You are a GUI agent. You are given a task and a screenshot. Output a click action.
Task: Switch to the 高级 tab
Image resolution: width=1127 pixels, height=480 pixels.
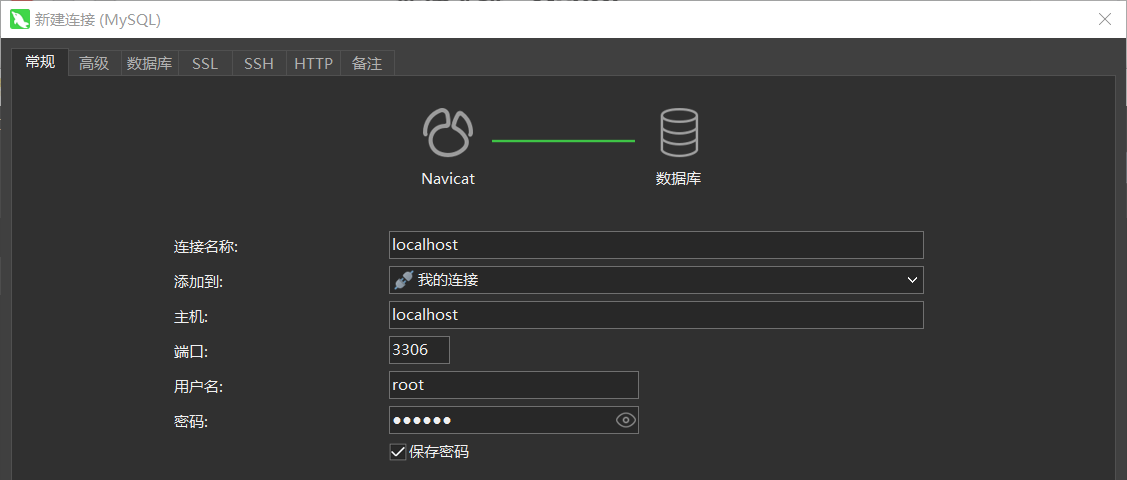pyautogui.click(x=94, y=63)
